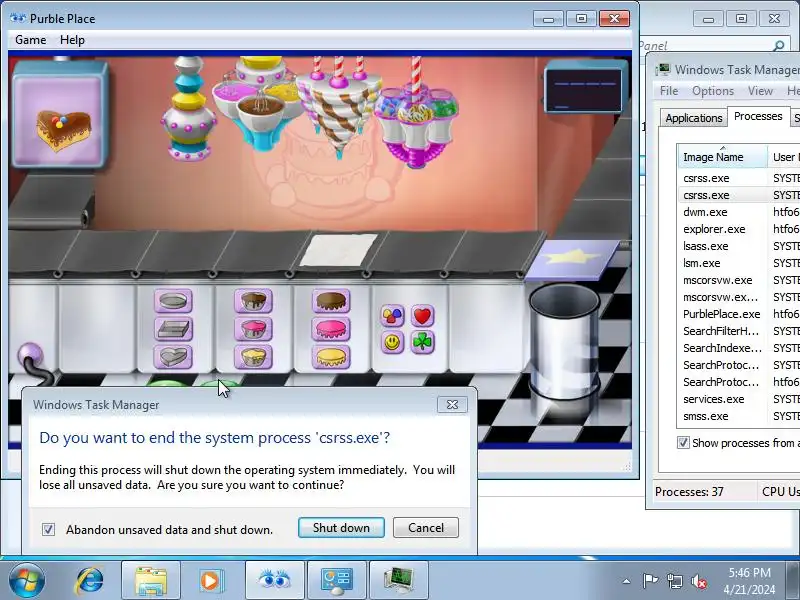Click muted volume tray icon

(x=698, y=581)
